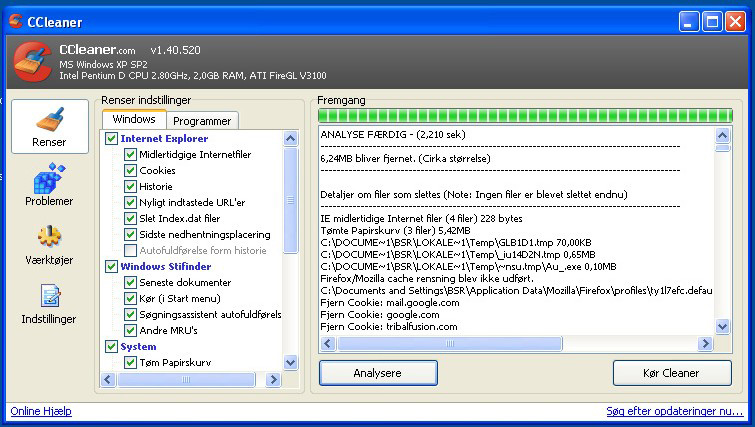Image resolution: width=755 pixels, height=427 pixels.
Task: Toggle the Internet Explorer group checkbox
Action: coord(112,139)
